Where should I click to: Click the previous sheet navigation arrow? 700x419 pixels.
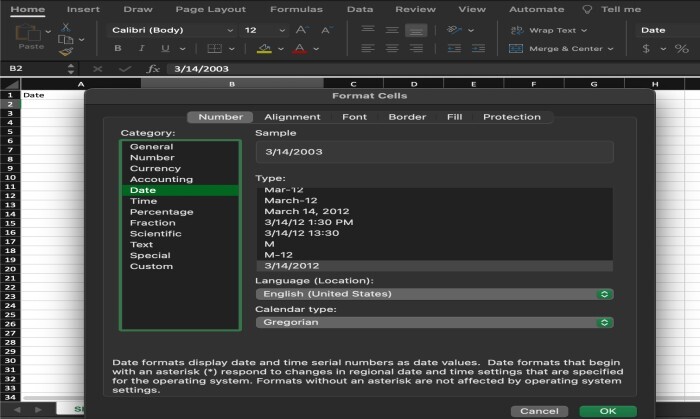[17, 410]
